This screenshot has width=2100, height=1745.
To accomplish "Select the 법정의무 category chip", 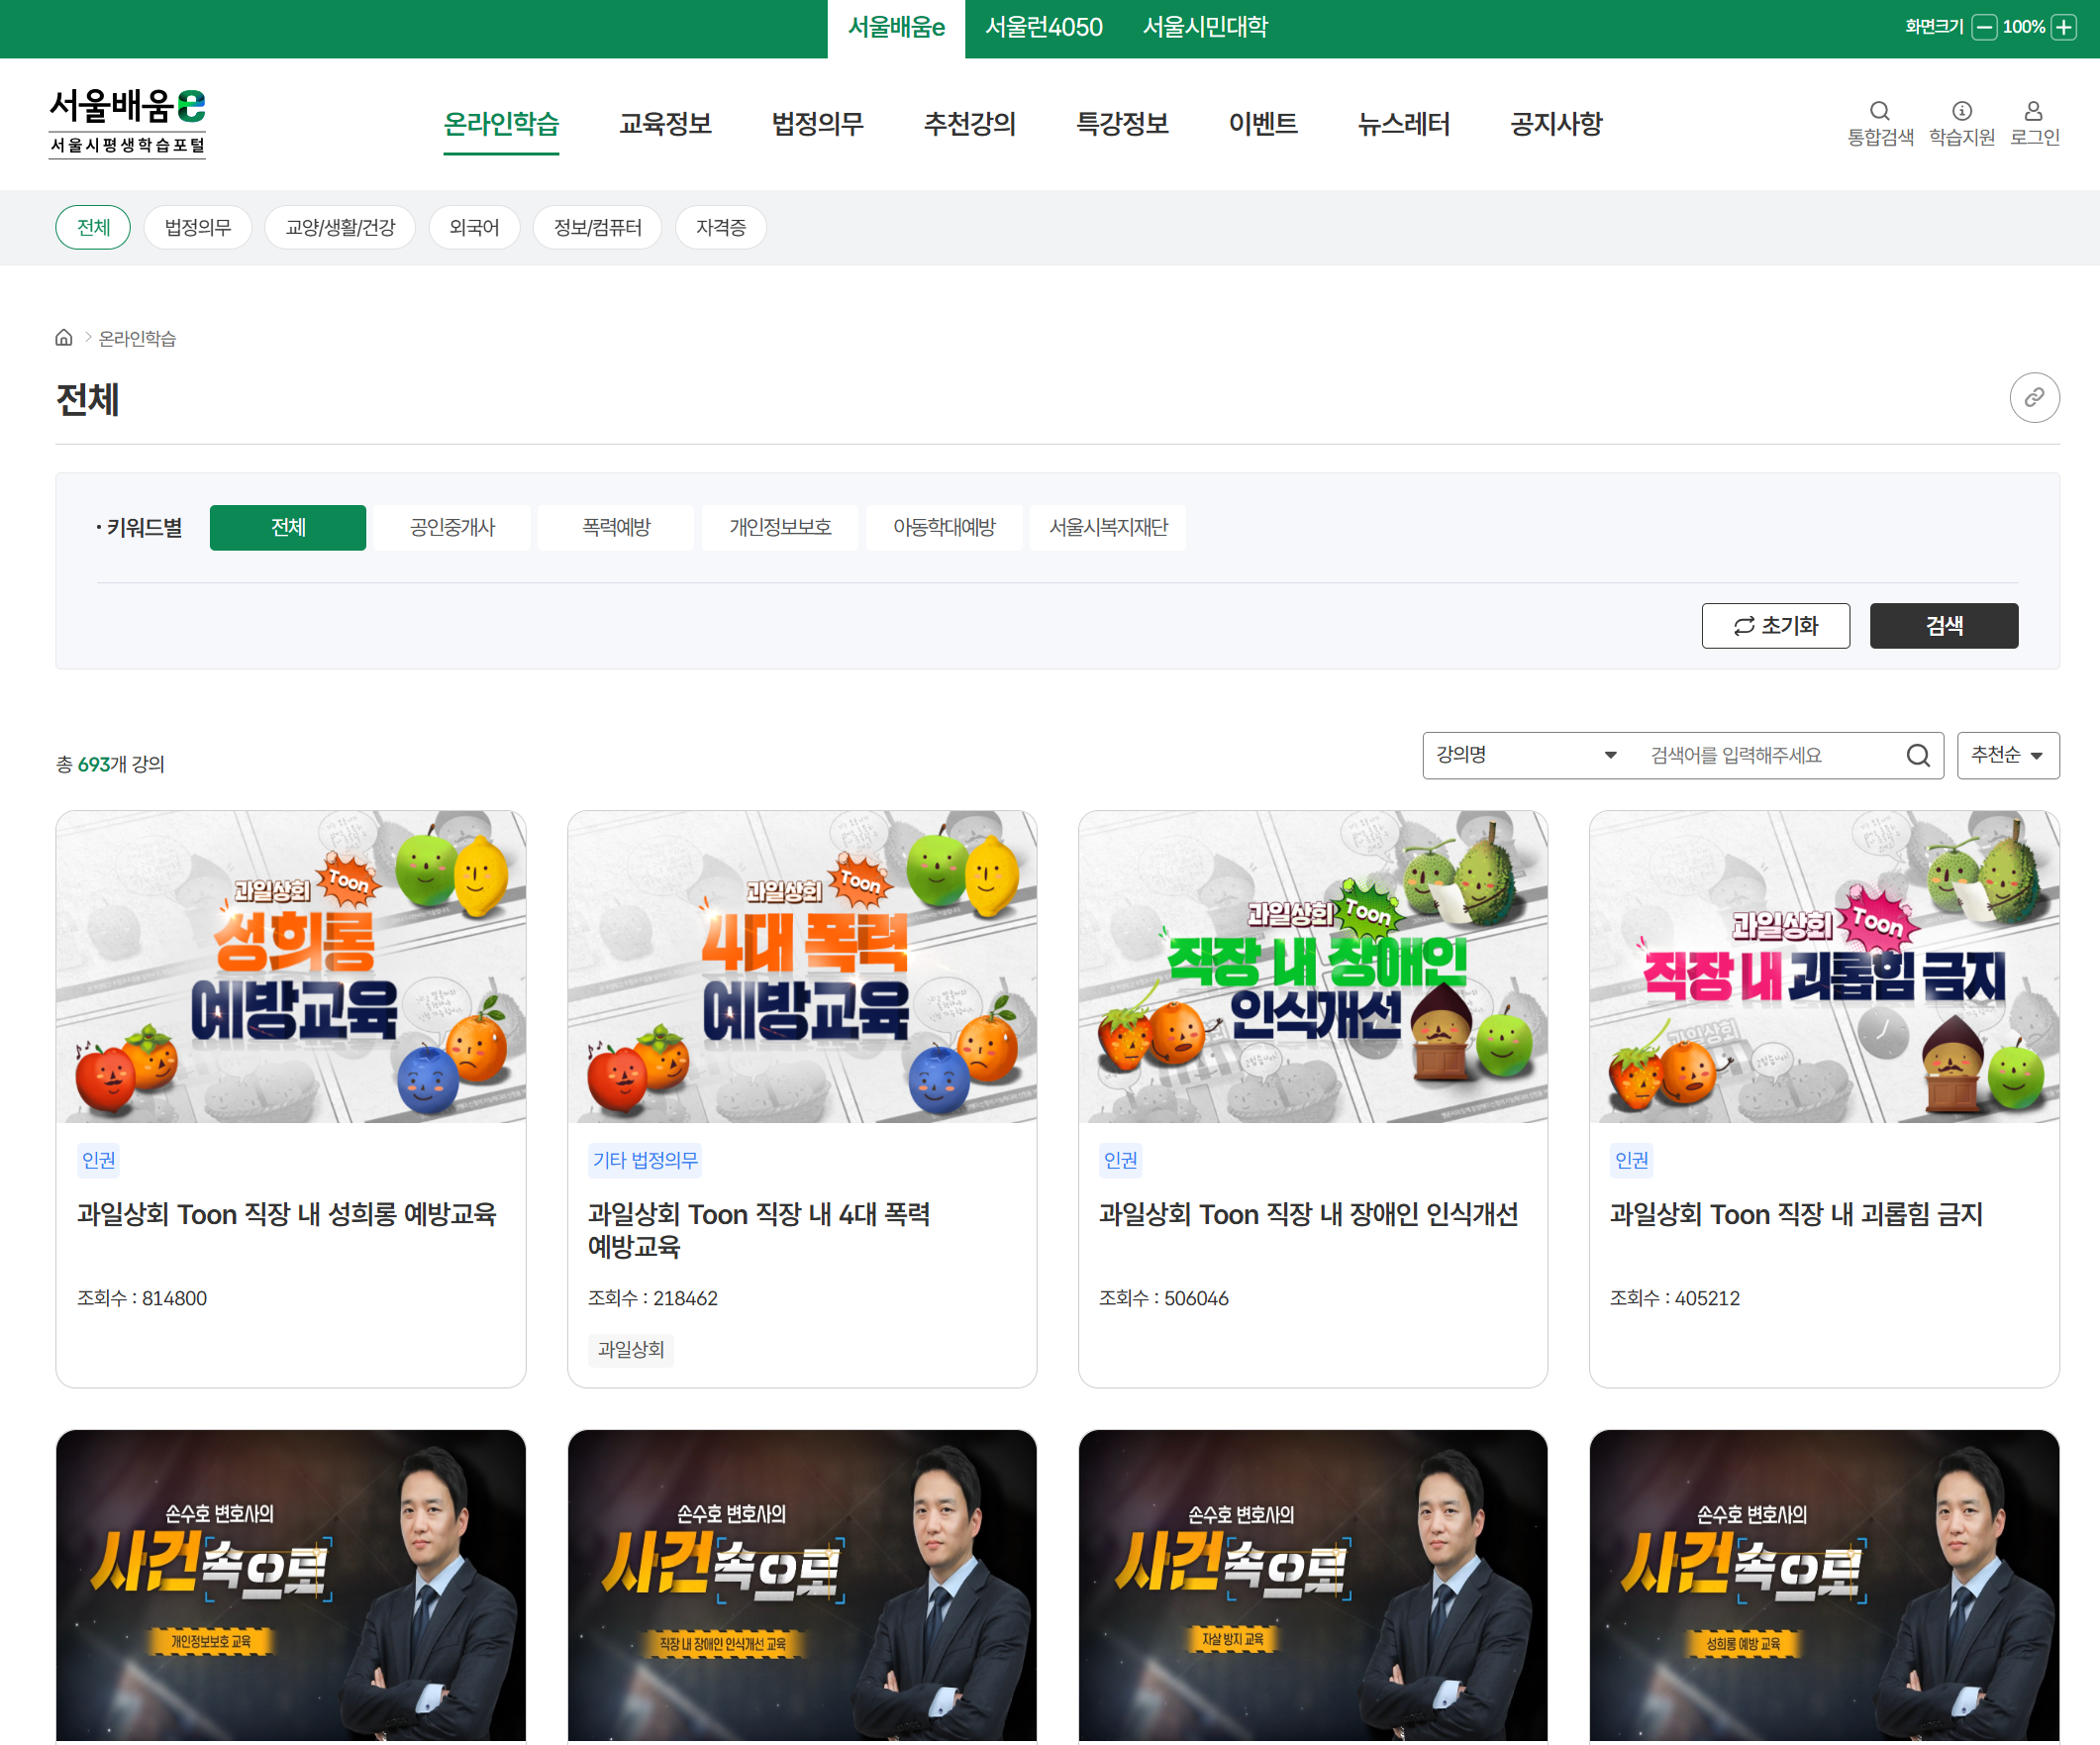I will [x=197, y=228].
